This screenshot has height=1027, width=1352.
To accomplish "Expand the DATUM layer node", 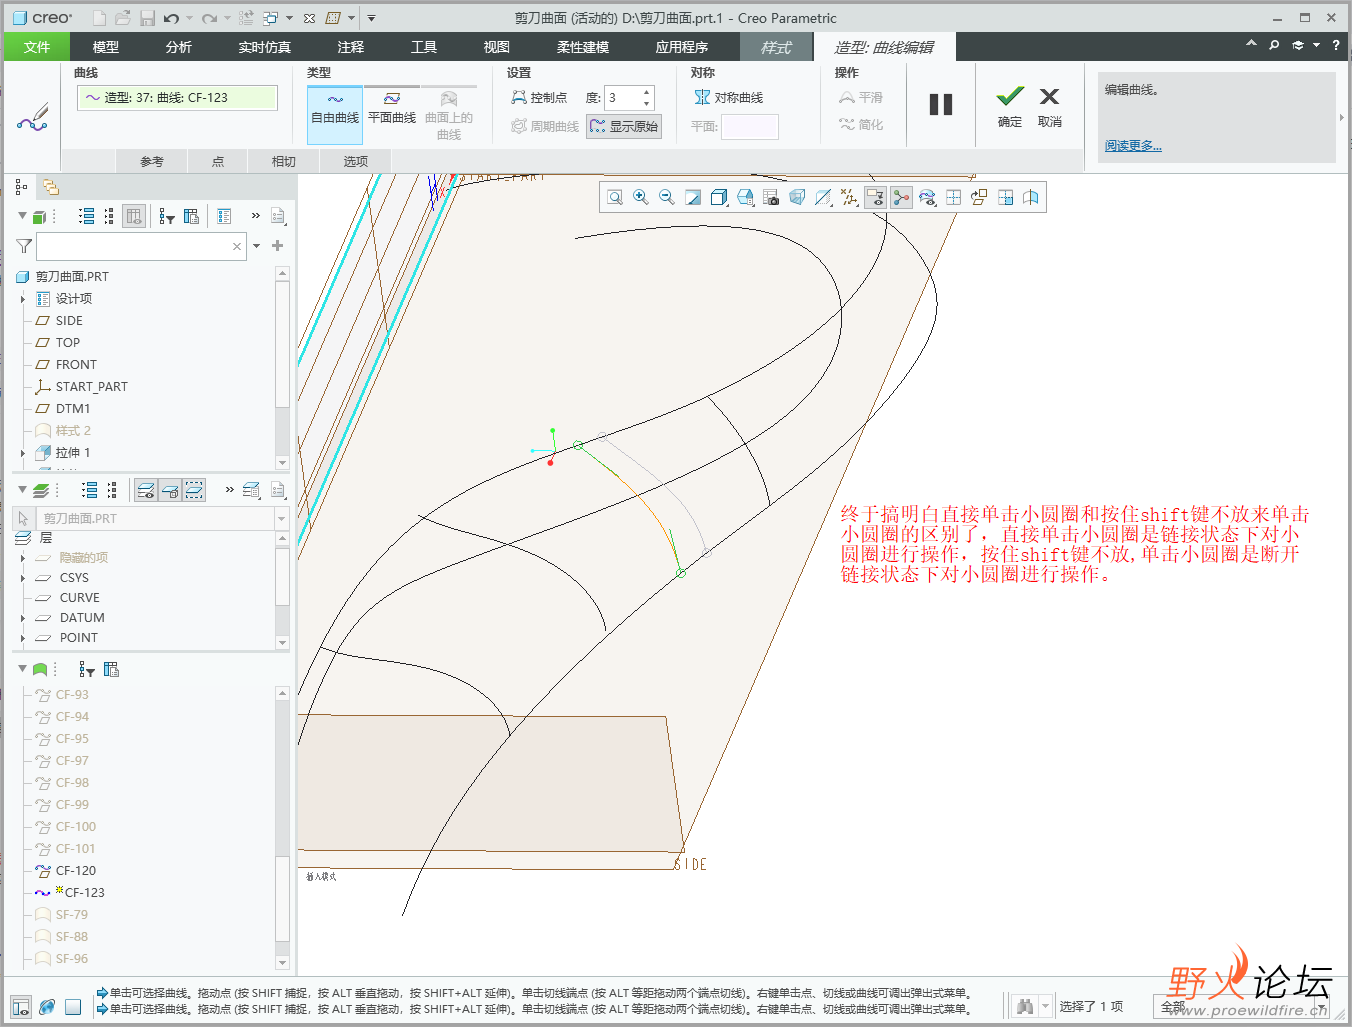I will [23, 618].
